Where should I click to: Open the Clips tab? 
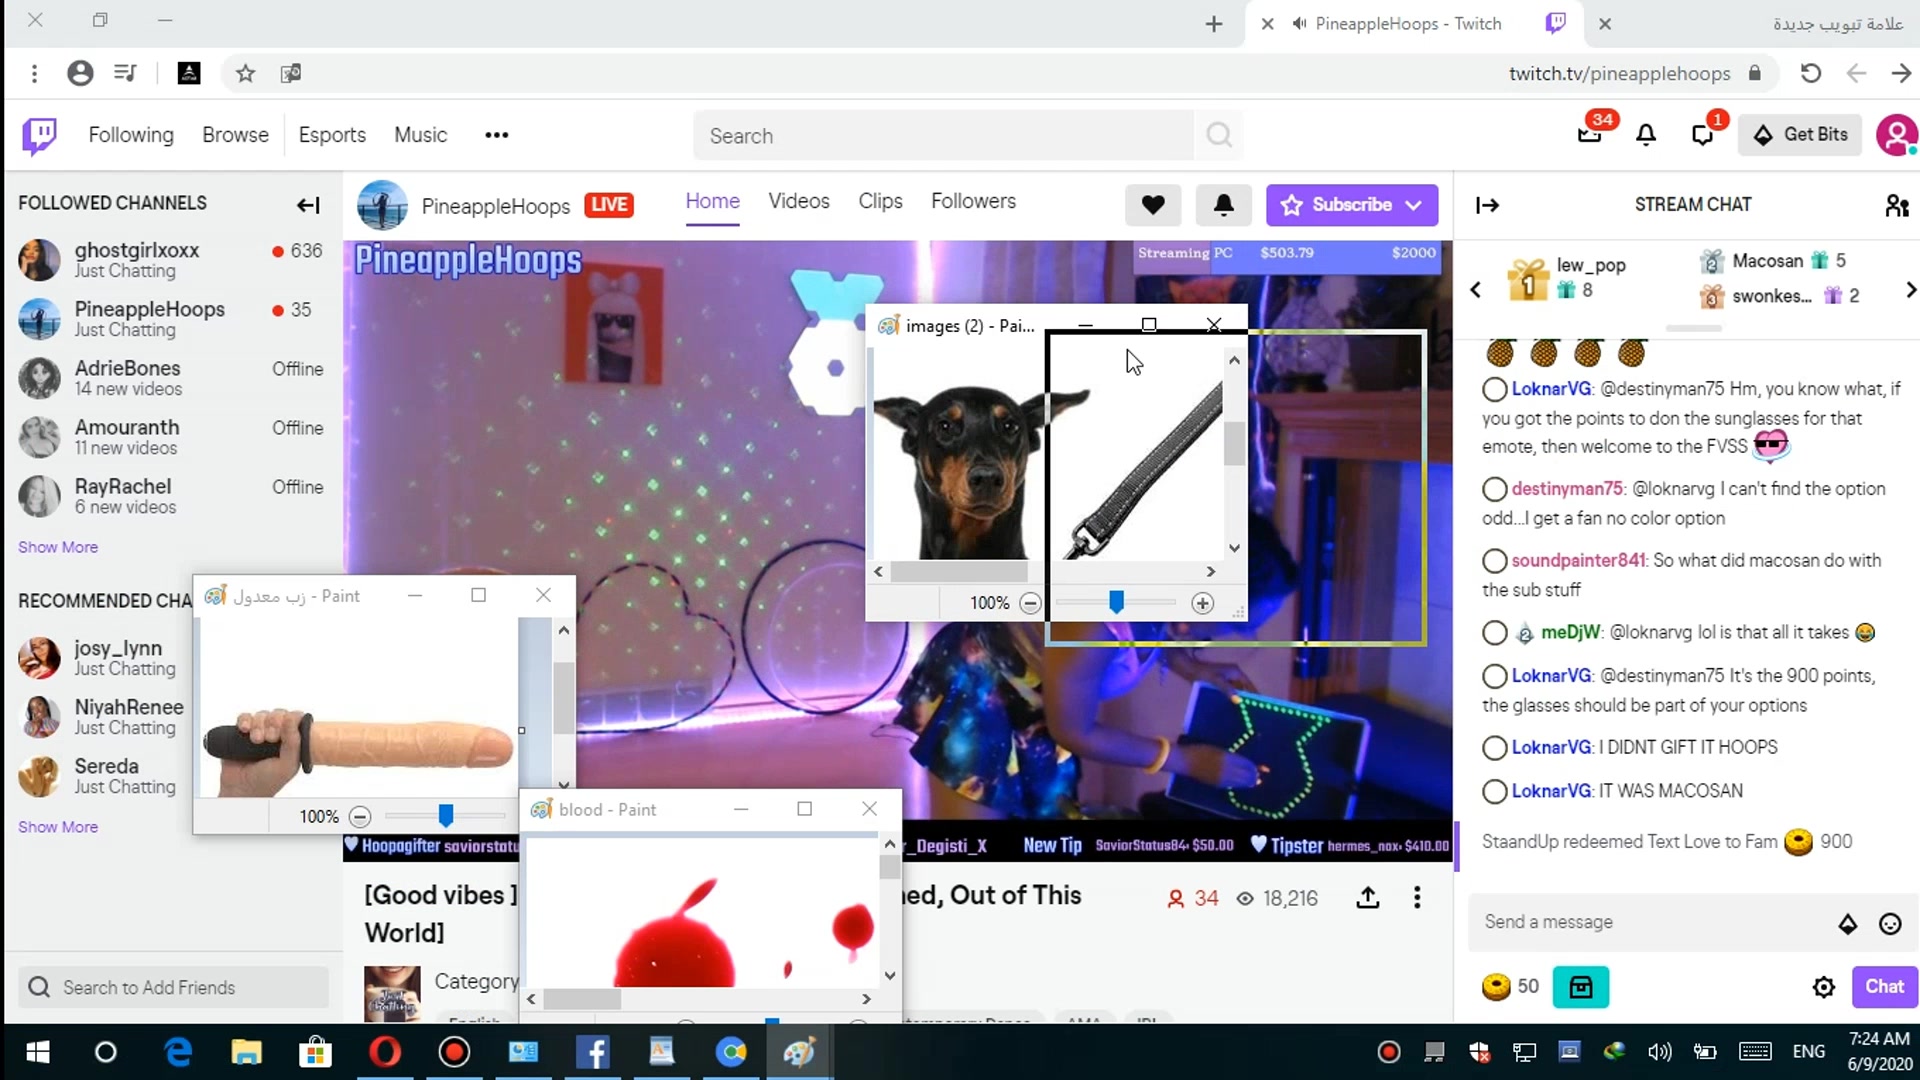pyautogui.click(x=880, y=201)
